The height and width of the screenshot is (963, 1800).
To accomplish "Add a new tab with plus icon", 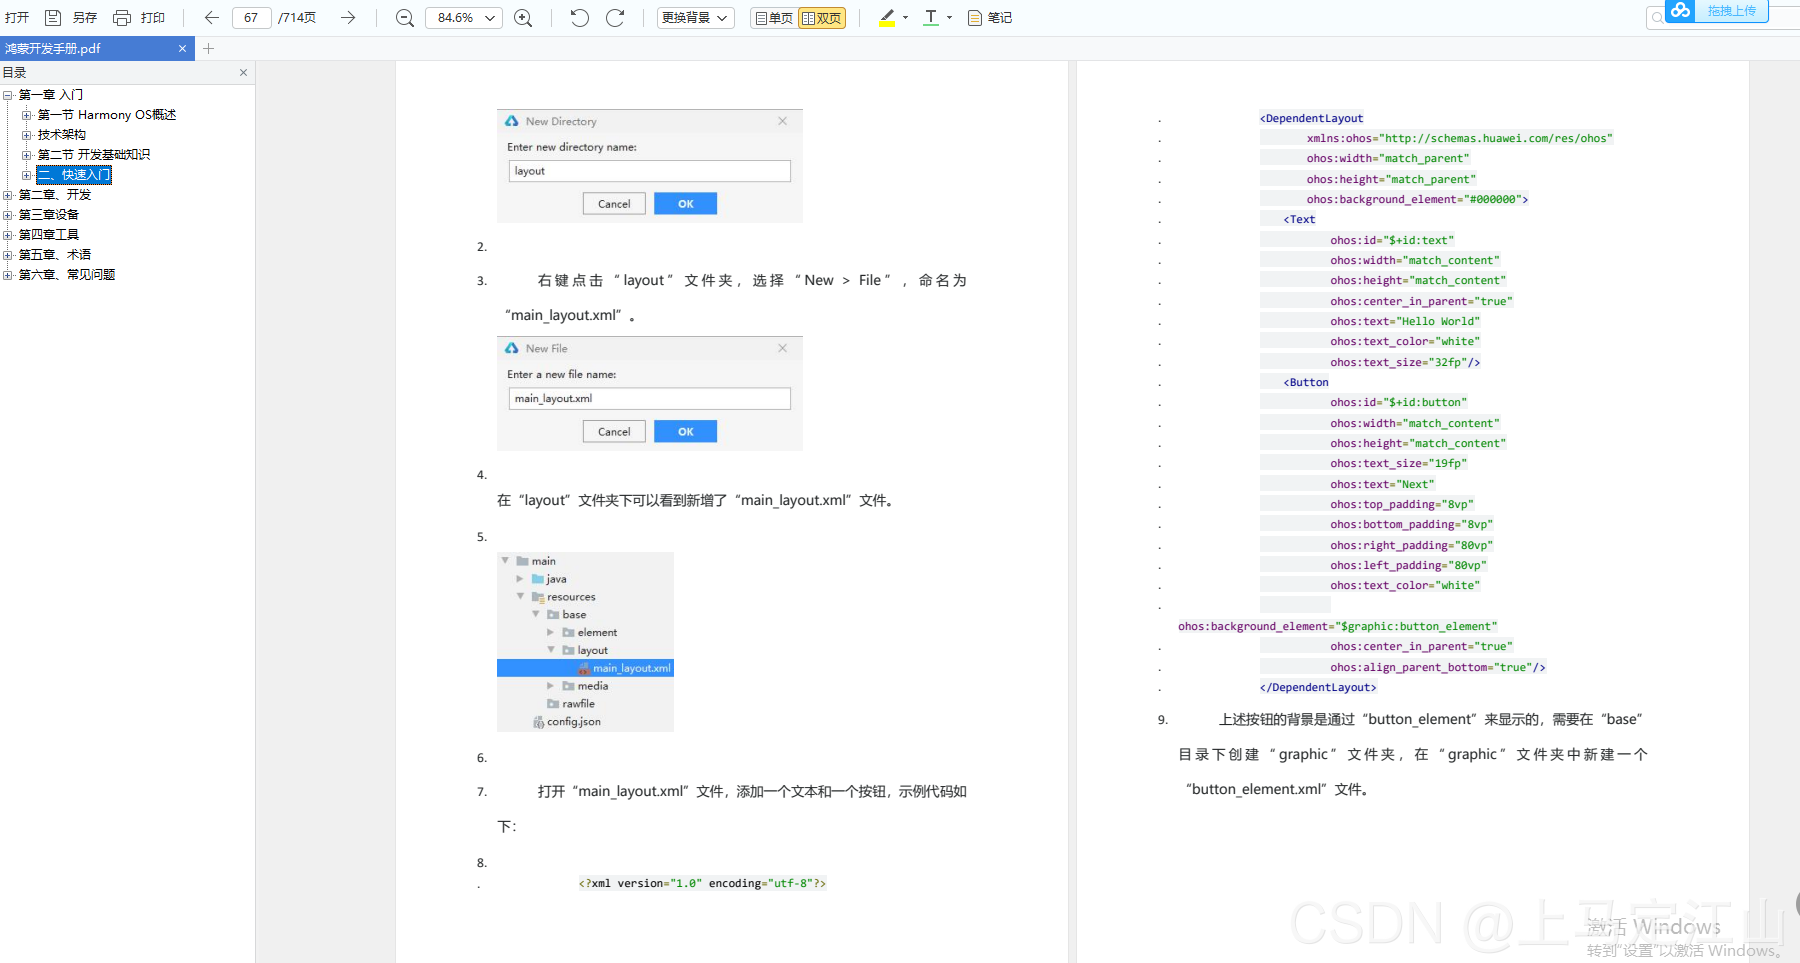I will [x=208, y=48].
